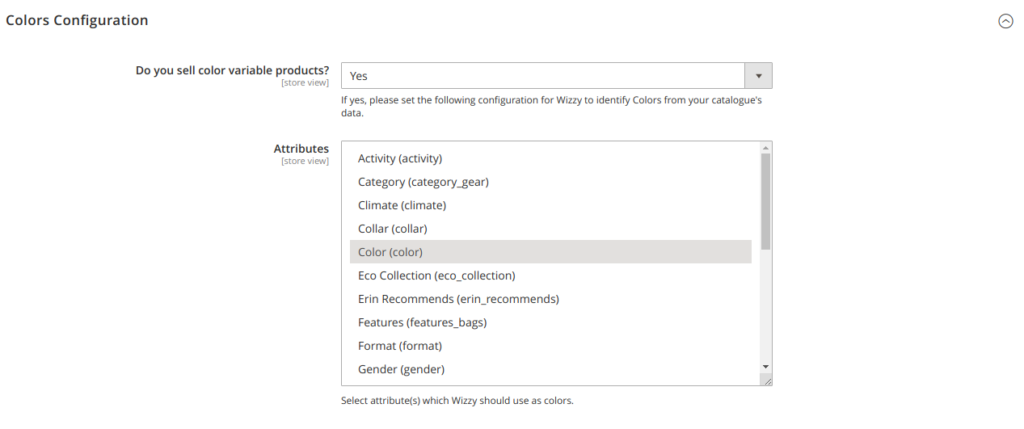Collapse the Colors Configuration section chevron
1024x429 pixels.
point(1005,22)
